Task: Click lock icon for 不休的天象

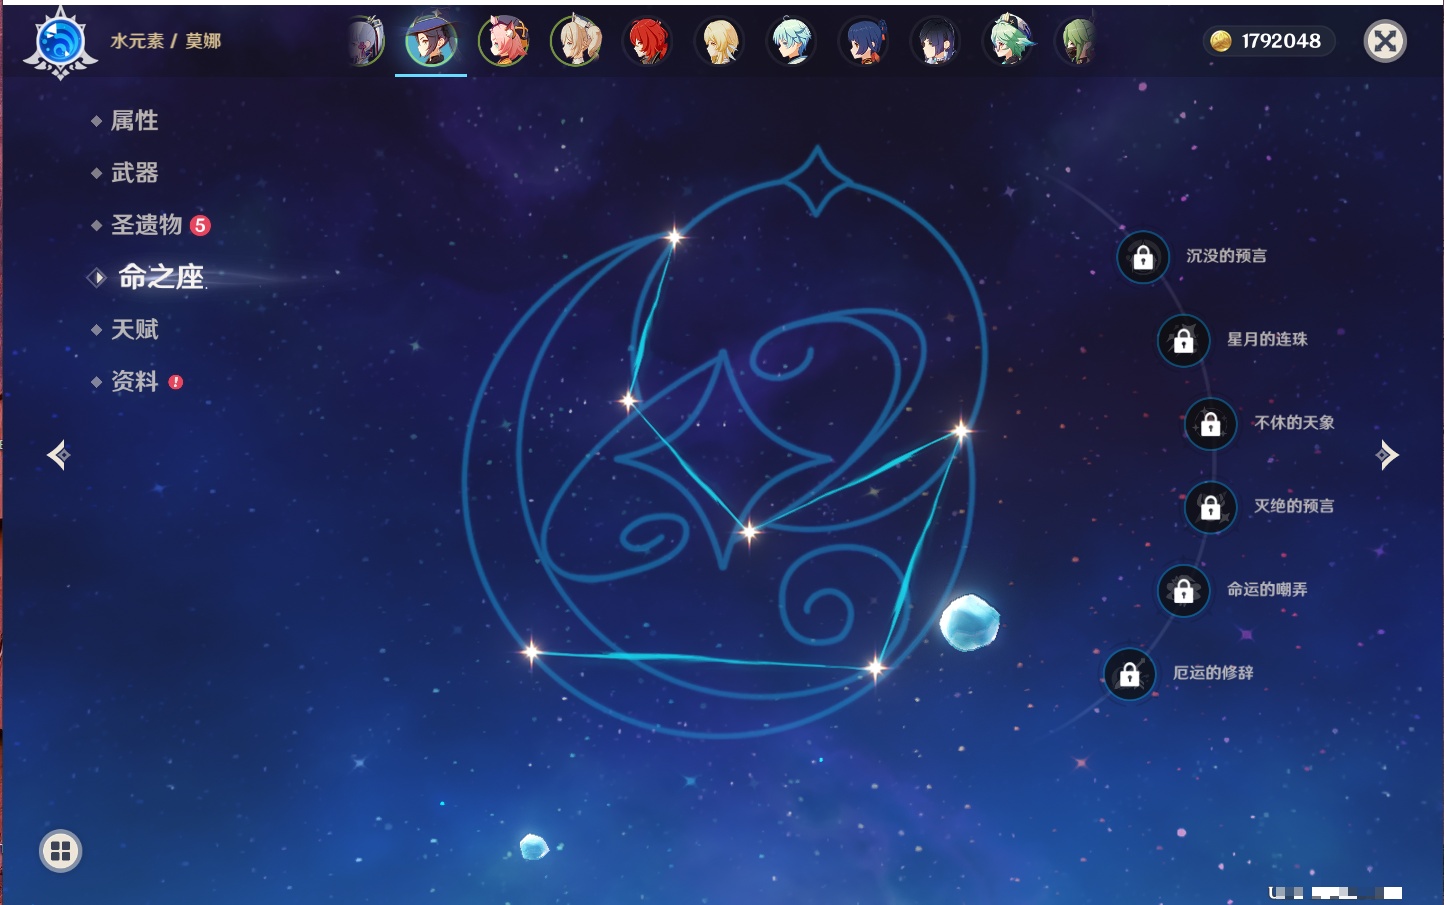Action: 1210,423
